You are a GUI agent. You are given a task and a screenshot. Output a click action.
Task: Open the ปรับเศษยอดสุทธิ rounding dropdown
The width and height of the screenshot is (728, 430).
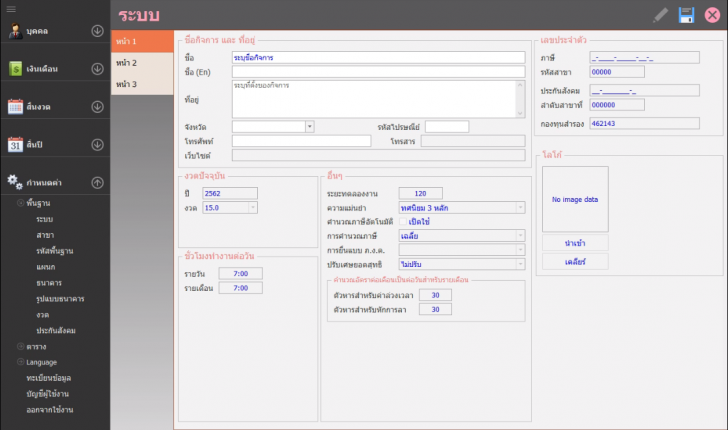click(520, 264)
